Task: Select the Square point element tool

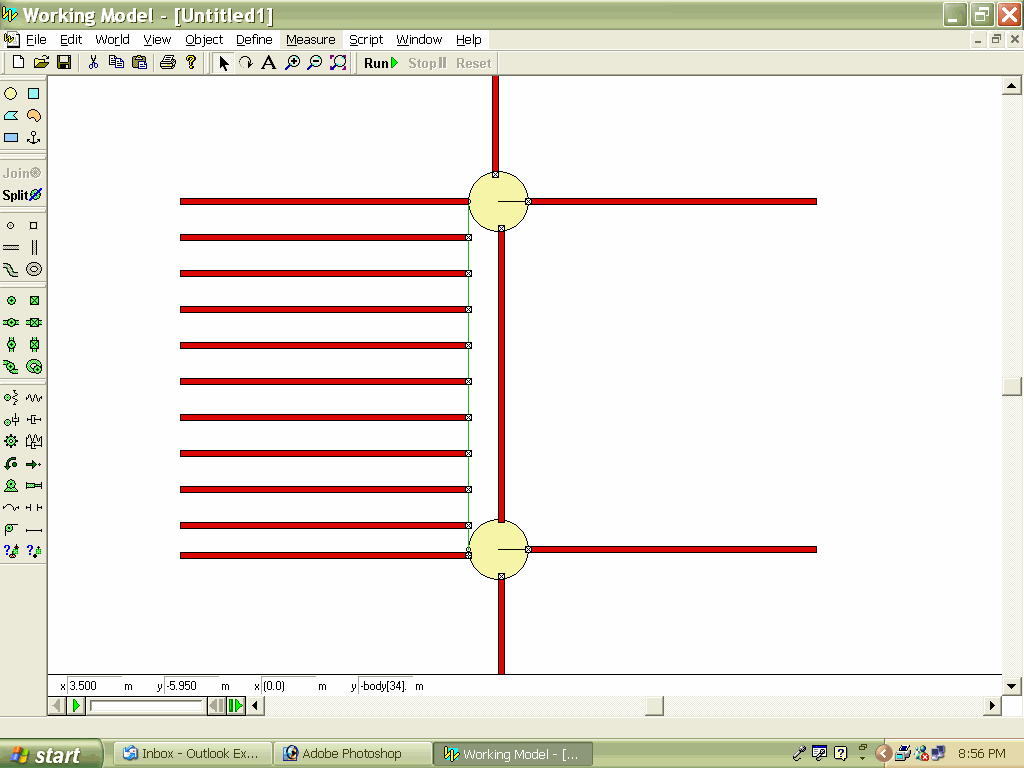Action: (33, 225)
